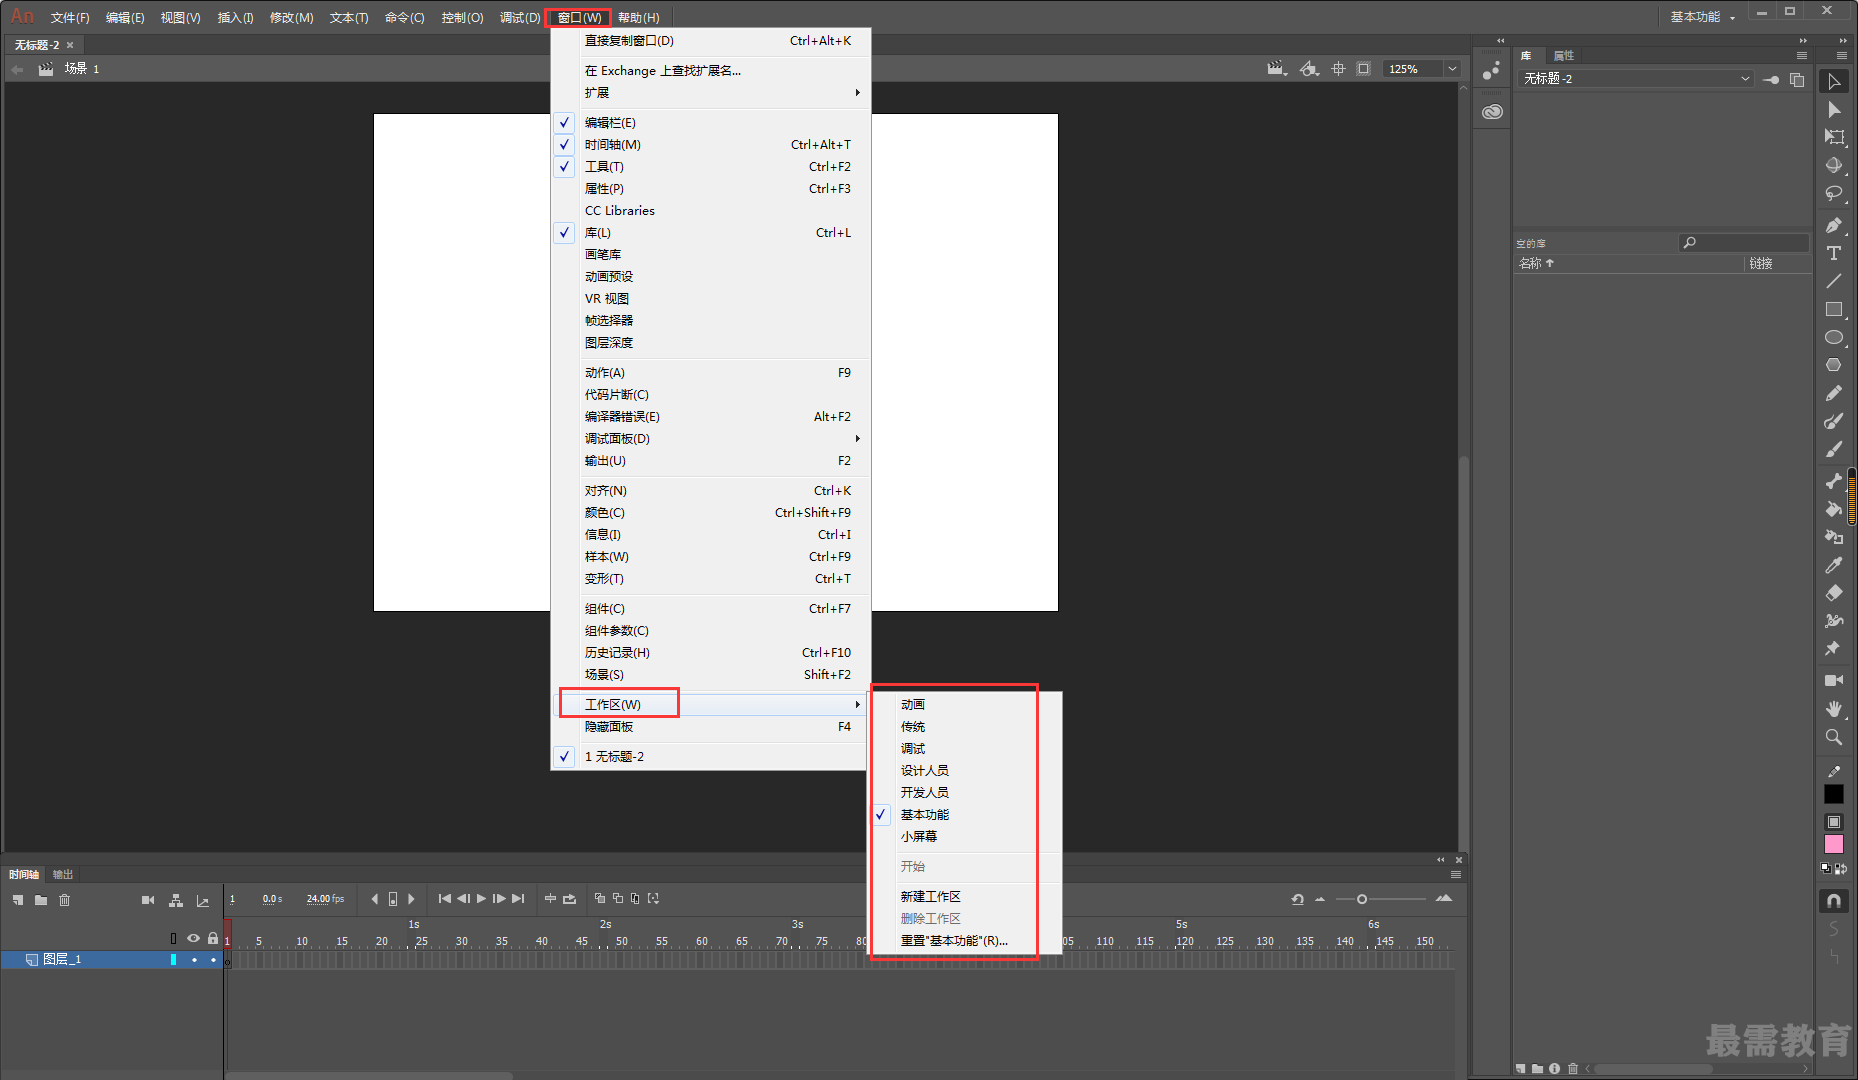Click 在 Exchange 上查找扩展名...
Image resolution: width=1858 pixels, height=1080 pixels.
tap(710, 71)
